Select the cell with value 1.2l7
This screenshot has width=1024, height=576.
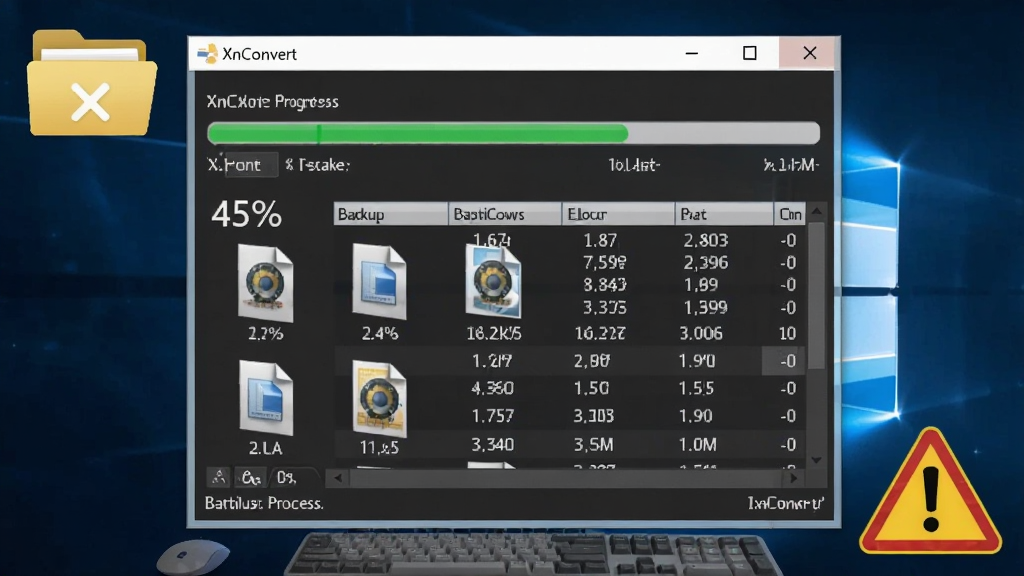coord(492,360)
